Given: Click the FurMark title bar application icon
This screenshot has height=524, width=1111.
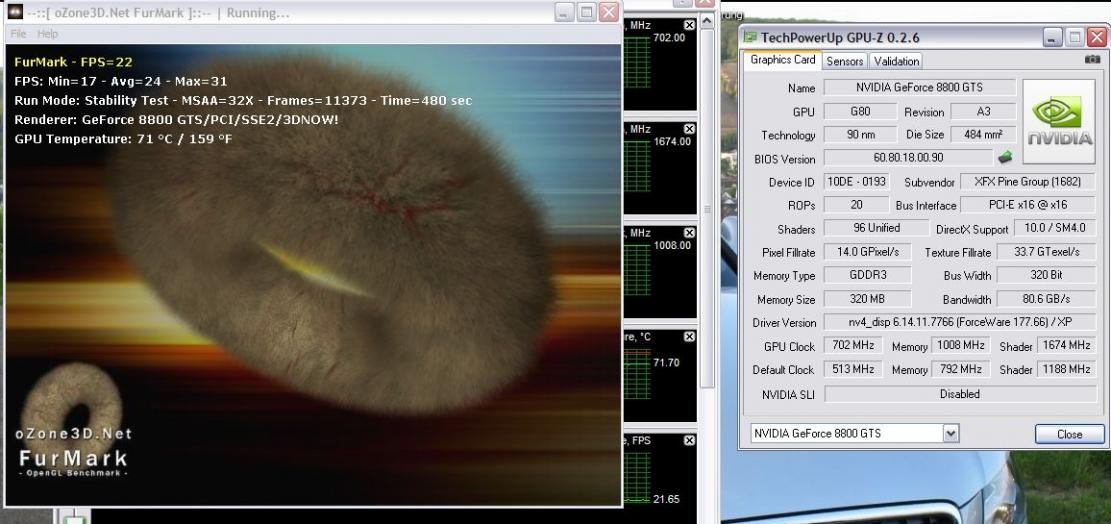Looking at the screenshot, I should coord(15,11).
